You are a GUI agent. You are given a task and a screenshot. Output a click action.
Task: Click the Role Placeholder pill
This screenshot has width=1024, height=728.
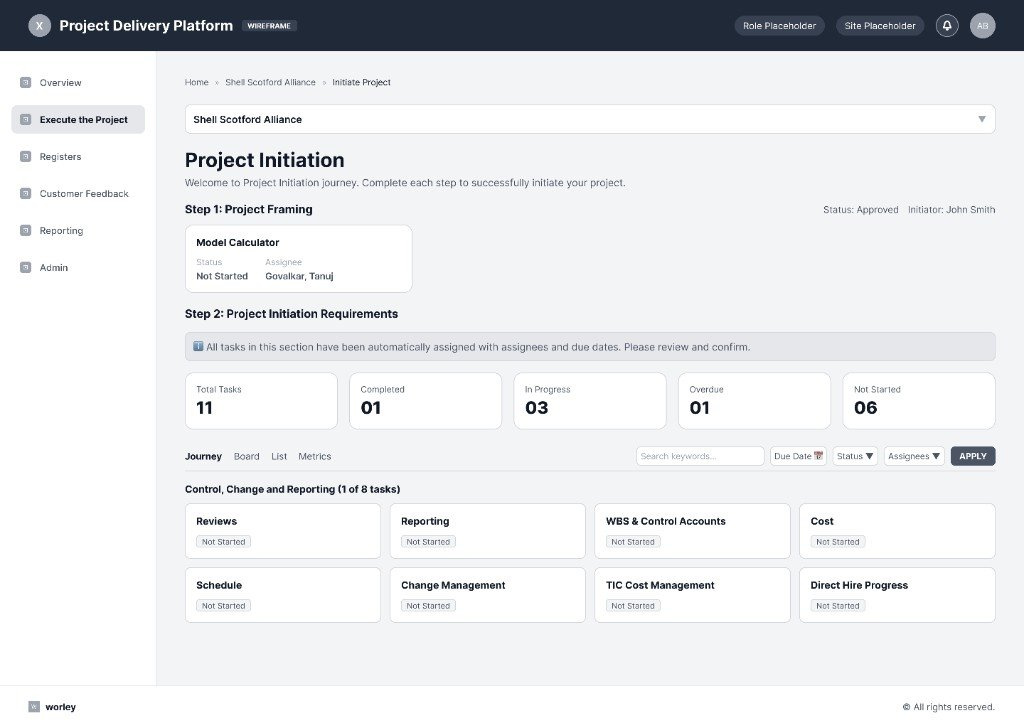tap(779, 25)
